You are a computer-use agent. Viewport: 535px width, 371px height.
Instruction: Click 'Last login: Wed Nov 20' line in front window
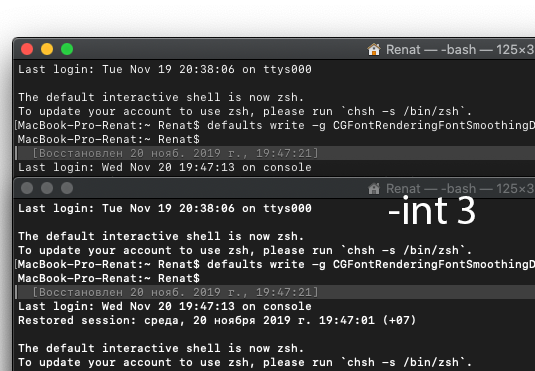165,167
